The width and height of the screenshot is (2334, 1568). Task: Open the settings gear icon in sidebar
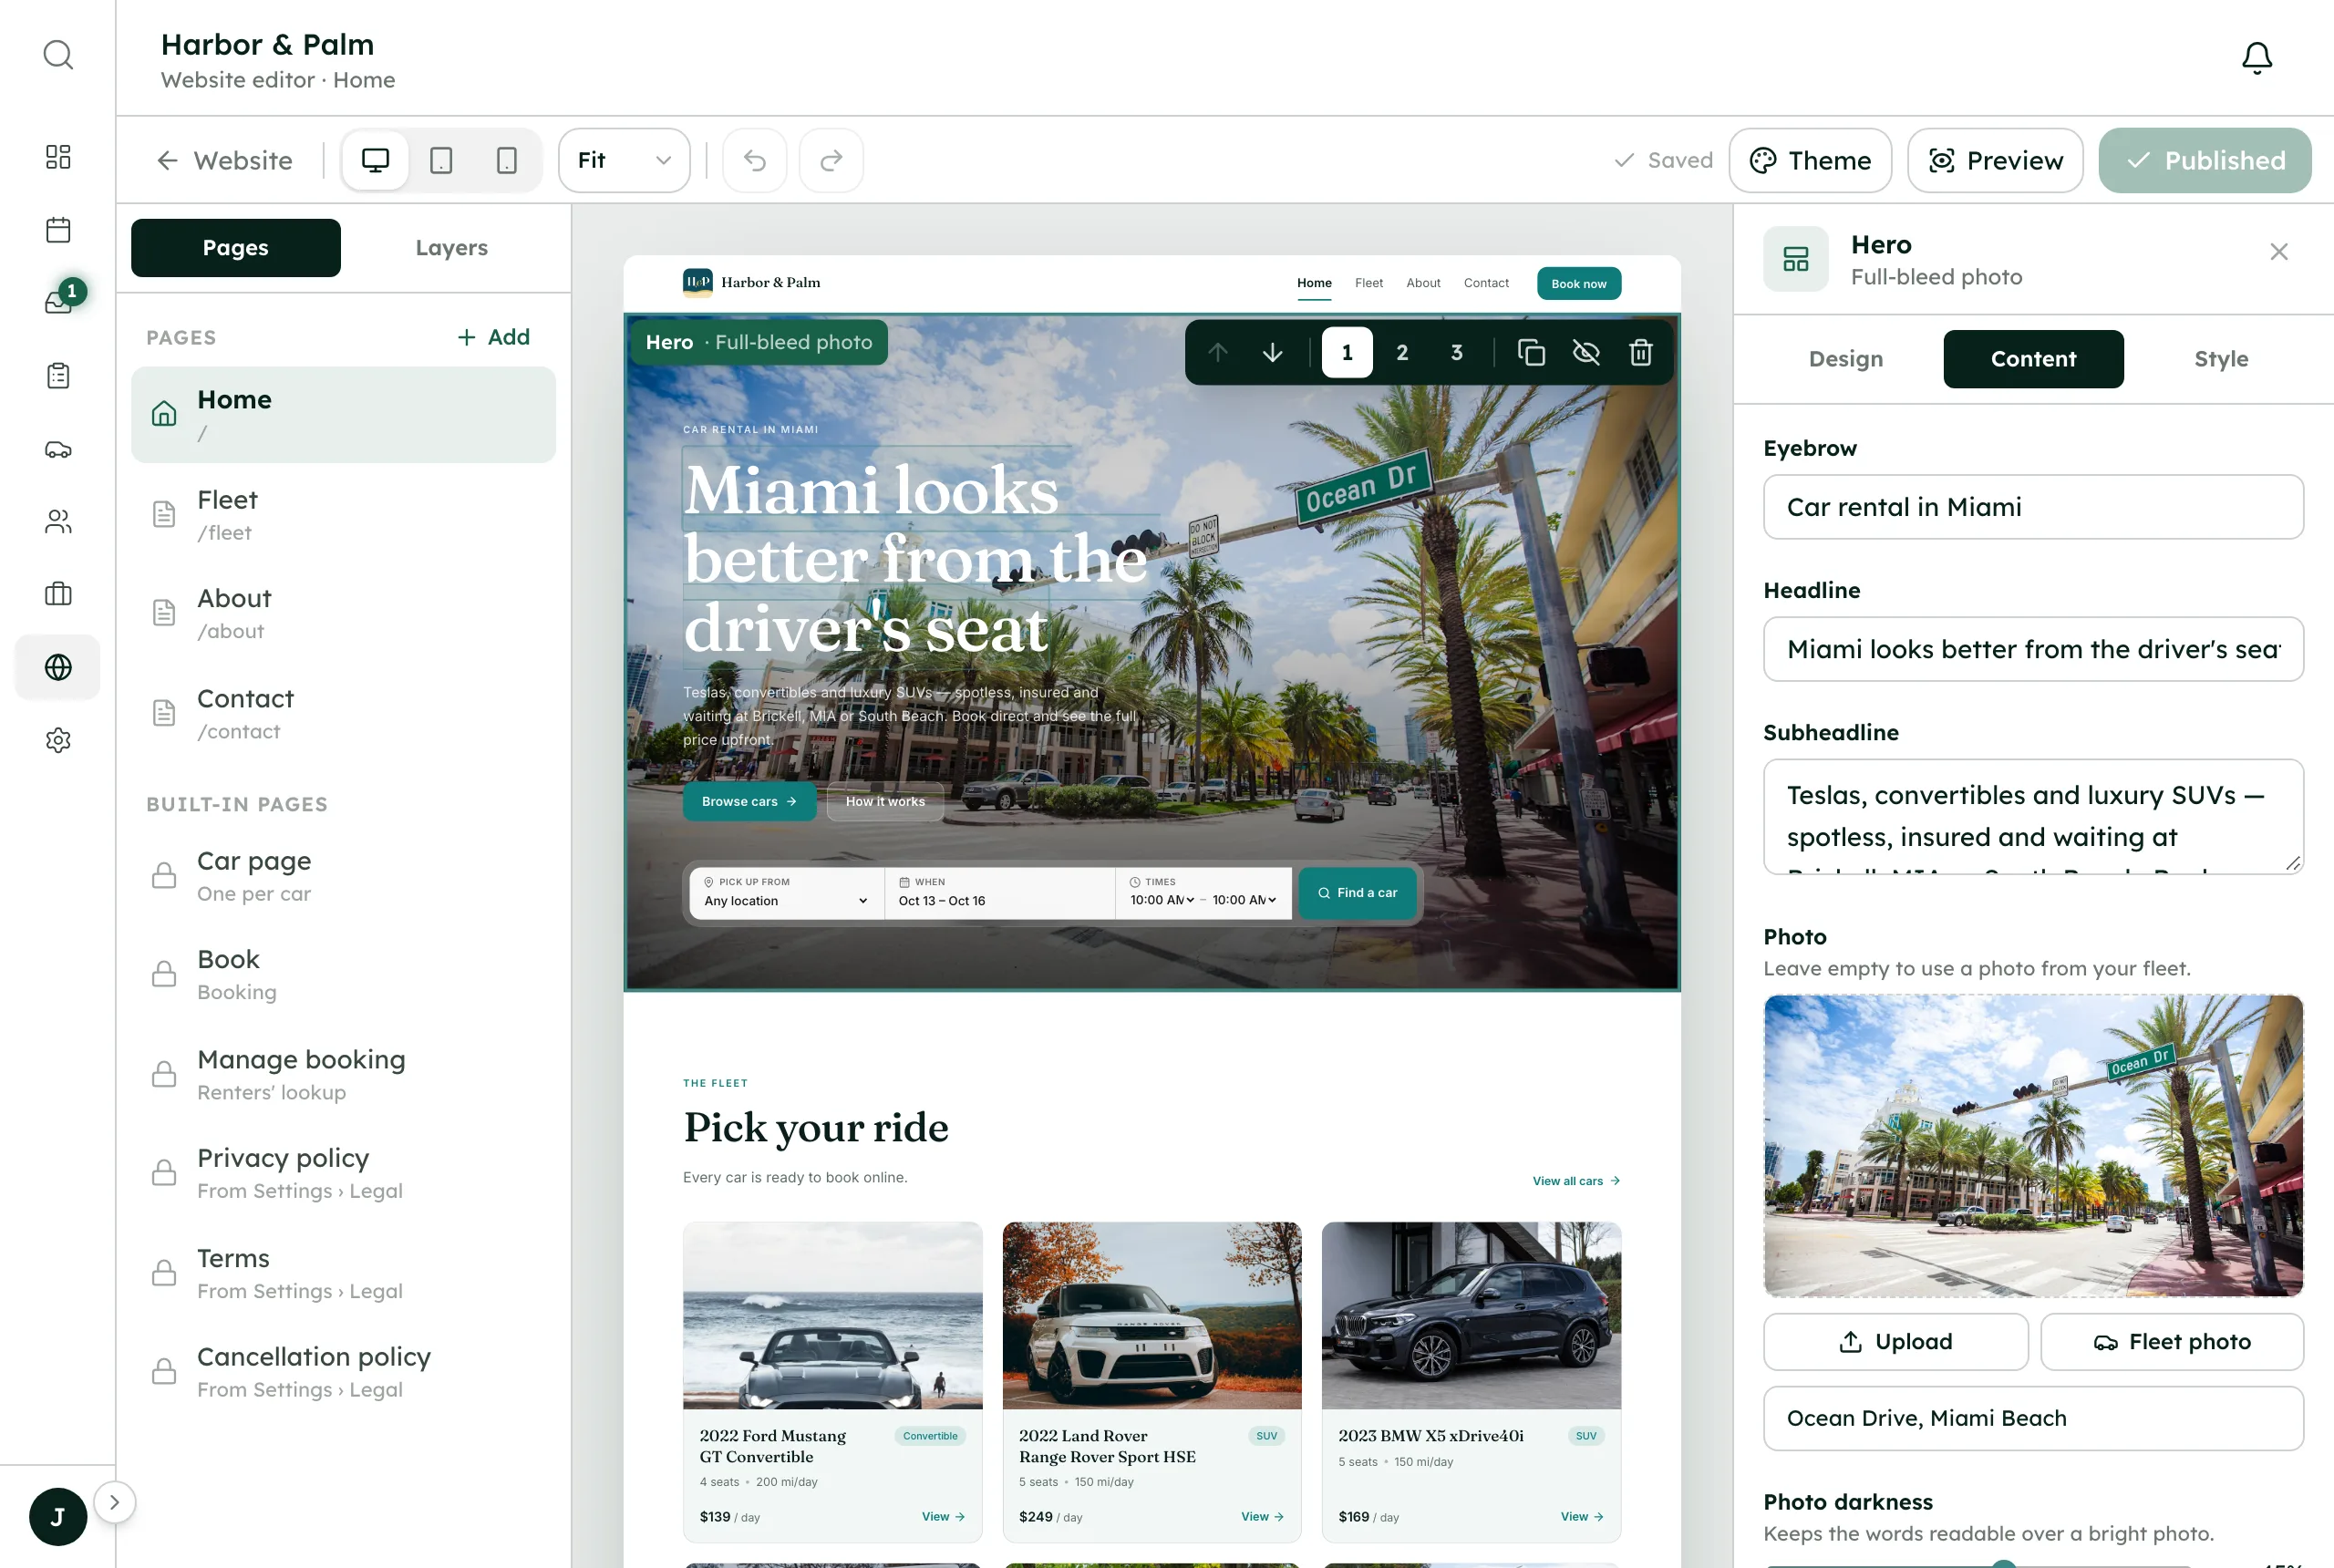pyautogui.click(x=58, y=740)
